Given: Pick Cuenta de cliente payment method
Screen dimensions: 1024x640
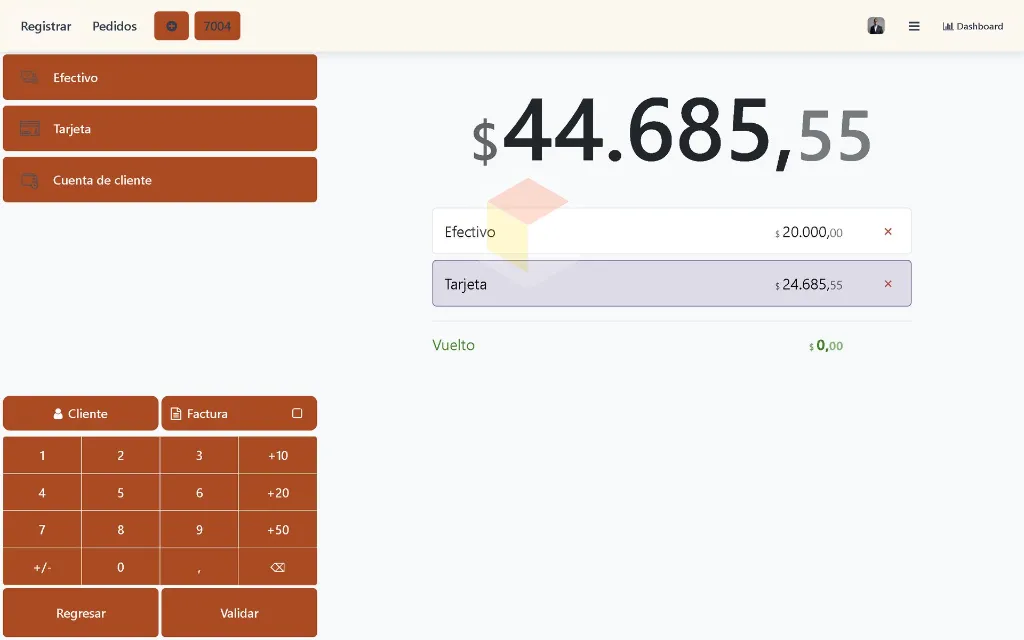Looking at the screenshot, I should coord(160,180).
